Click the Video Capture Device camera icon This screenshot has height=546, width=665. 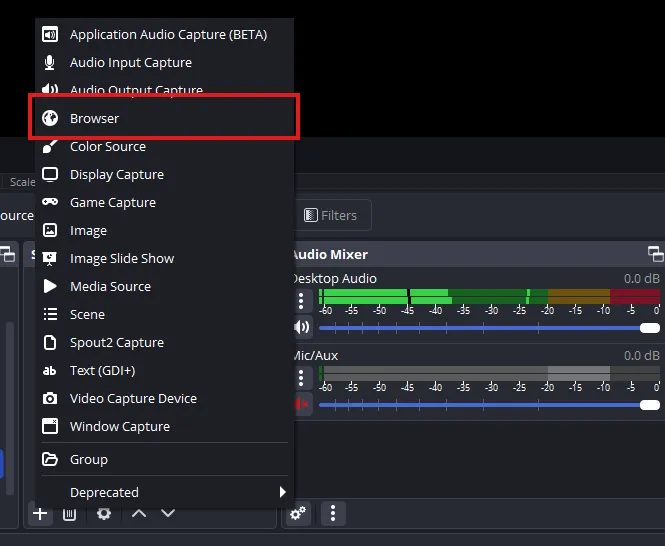(x=50, y=398)
